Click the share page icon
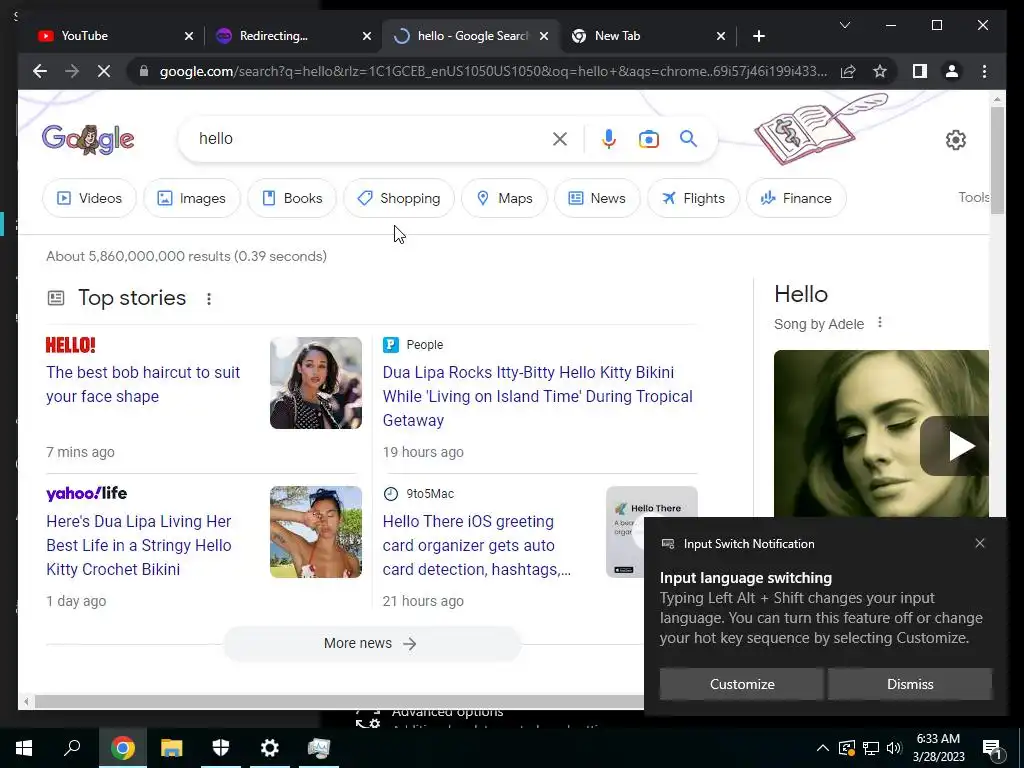This screenshot has width=1024, height=768. click(x=848, y=71)
